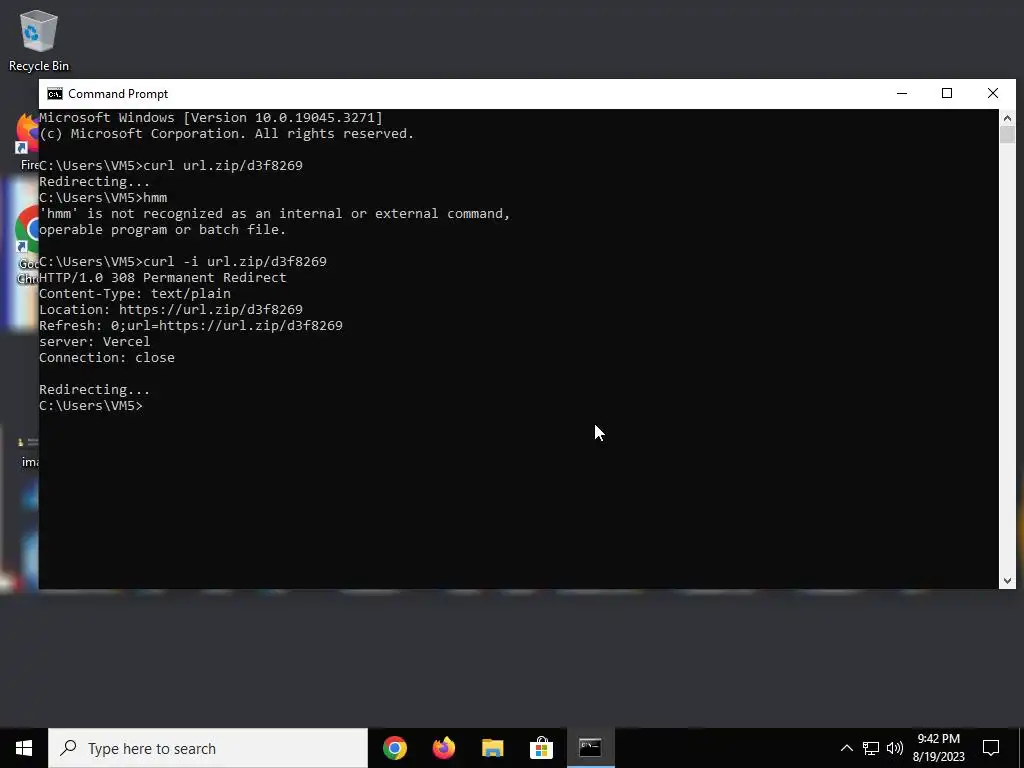Image resolution: width=1024 pixels, height=768 pixels.
Task: Close the Command Prompt window
Action: tap(993, 93)
